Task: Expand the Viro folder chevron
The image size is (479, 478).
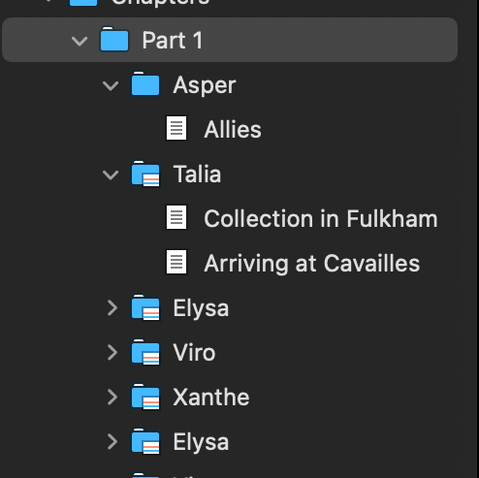Action: point(112,352)
